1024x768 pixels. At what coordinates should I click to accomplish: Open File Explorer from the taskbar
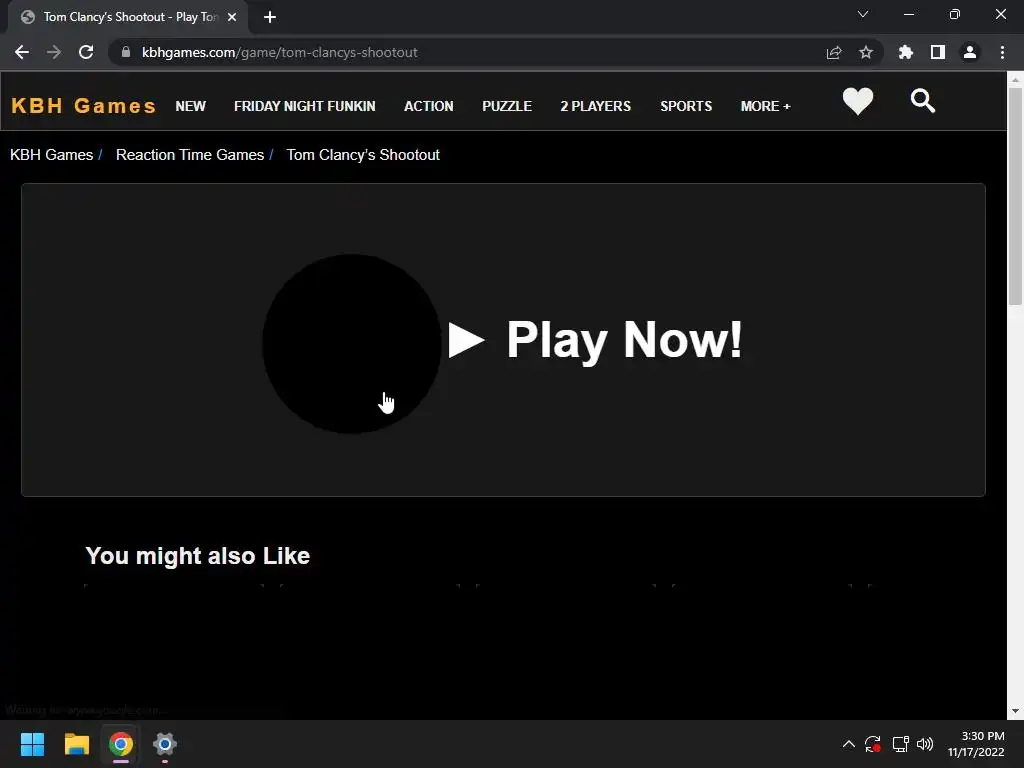click(x=76, y=744)
